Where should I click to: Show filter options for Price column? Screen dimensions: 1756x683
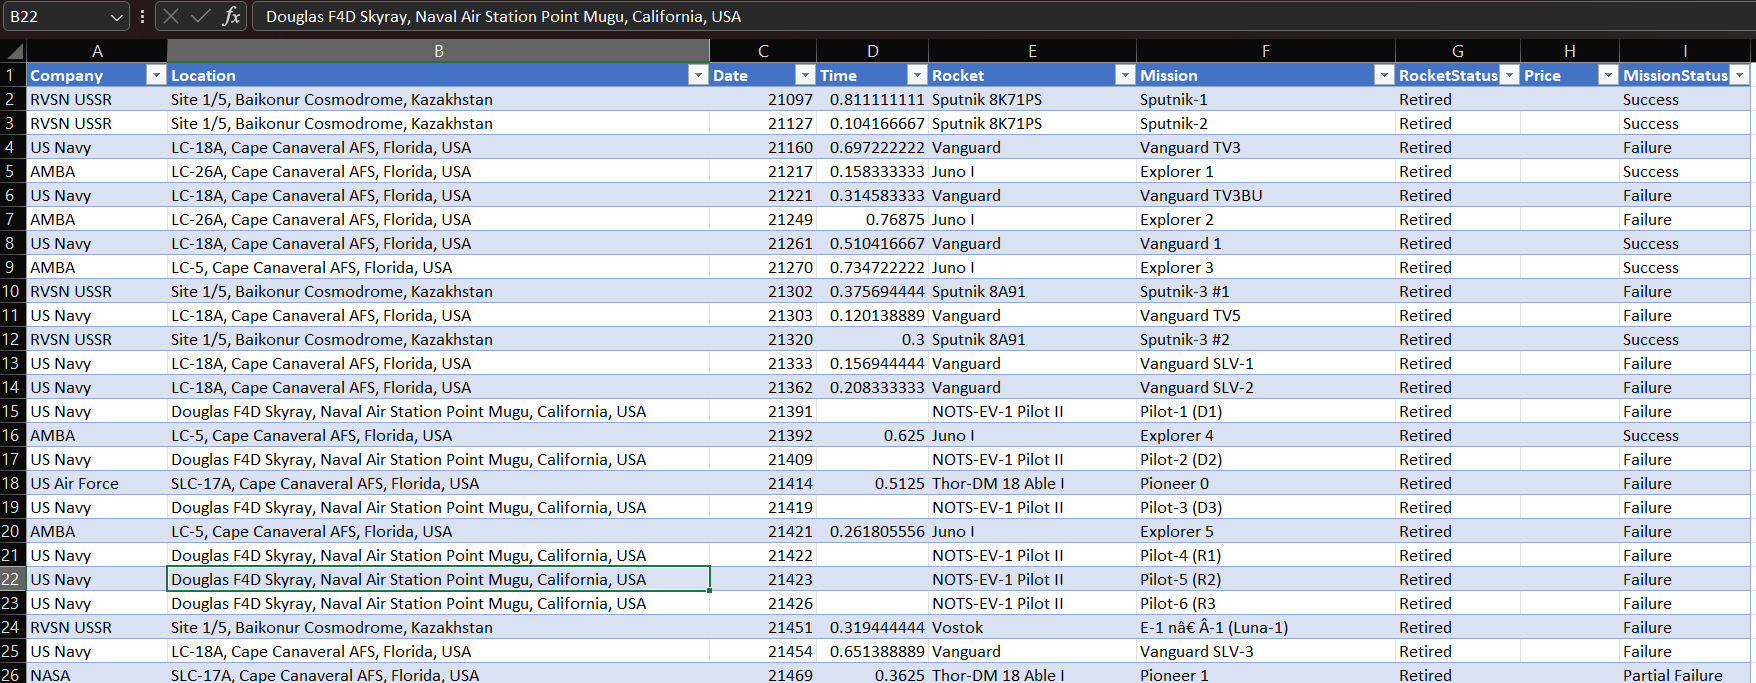pyautogui.click(x=1608, y=75)
